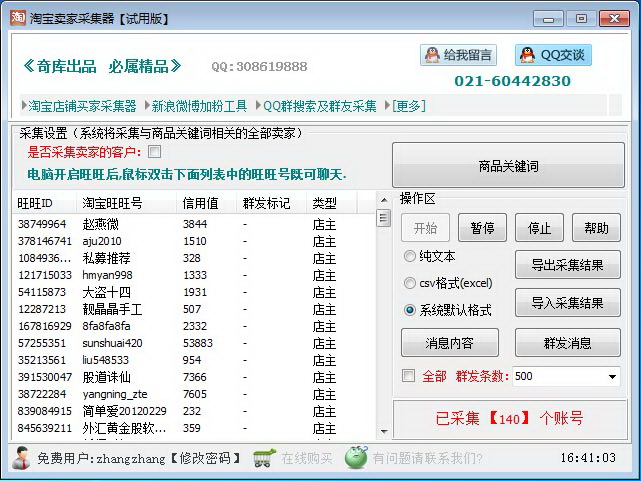Screen dimensions: 641x481
Task: Click 有问题请联系我们? link
Action: pyautogui.click(x=427, y=458)
